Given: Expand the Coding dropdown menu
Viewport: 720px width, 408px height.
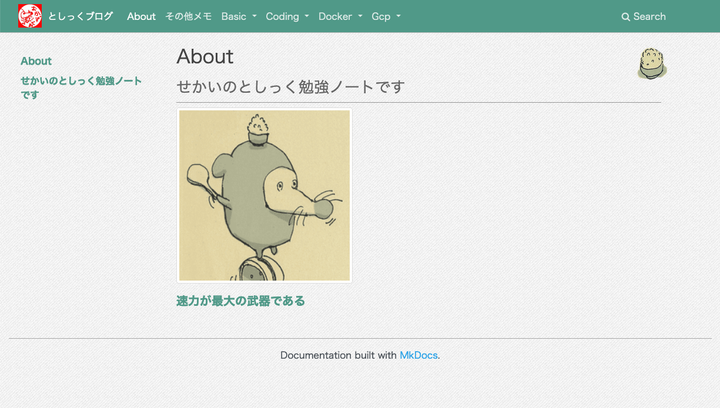Looking at the screenshot, I should click(287, 17).
